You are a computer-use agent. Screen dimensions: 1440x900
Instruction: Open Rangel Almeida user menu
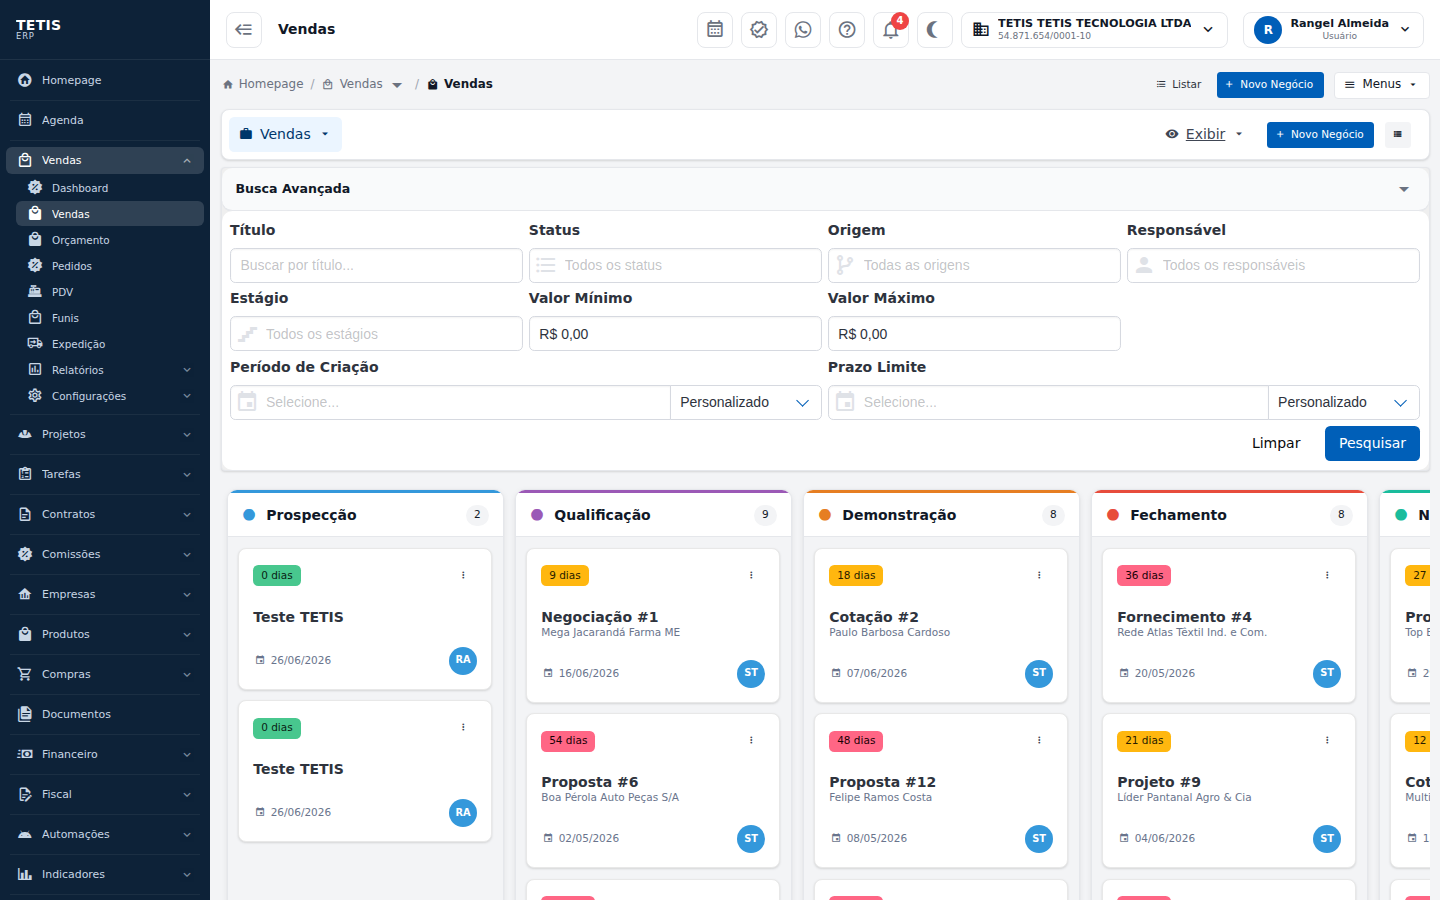pos(1333,30)
